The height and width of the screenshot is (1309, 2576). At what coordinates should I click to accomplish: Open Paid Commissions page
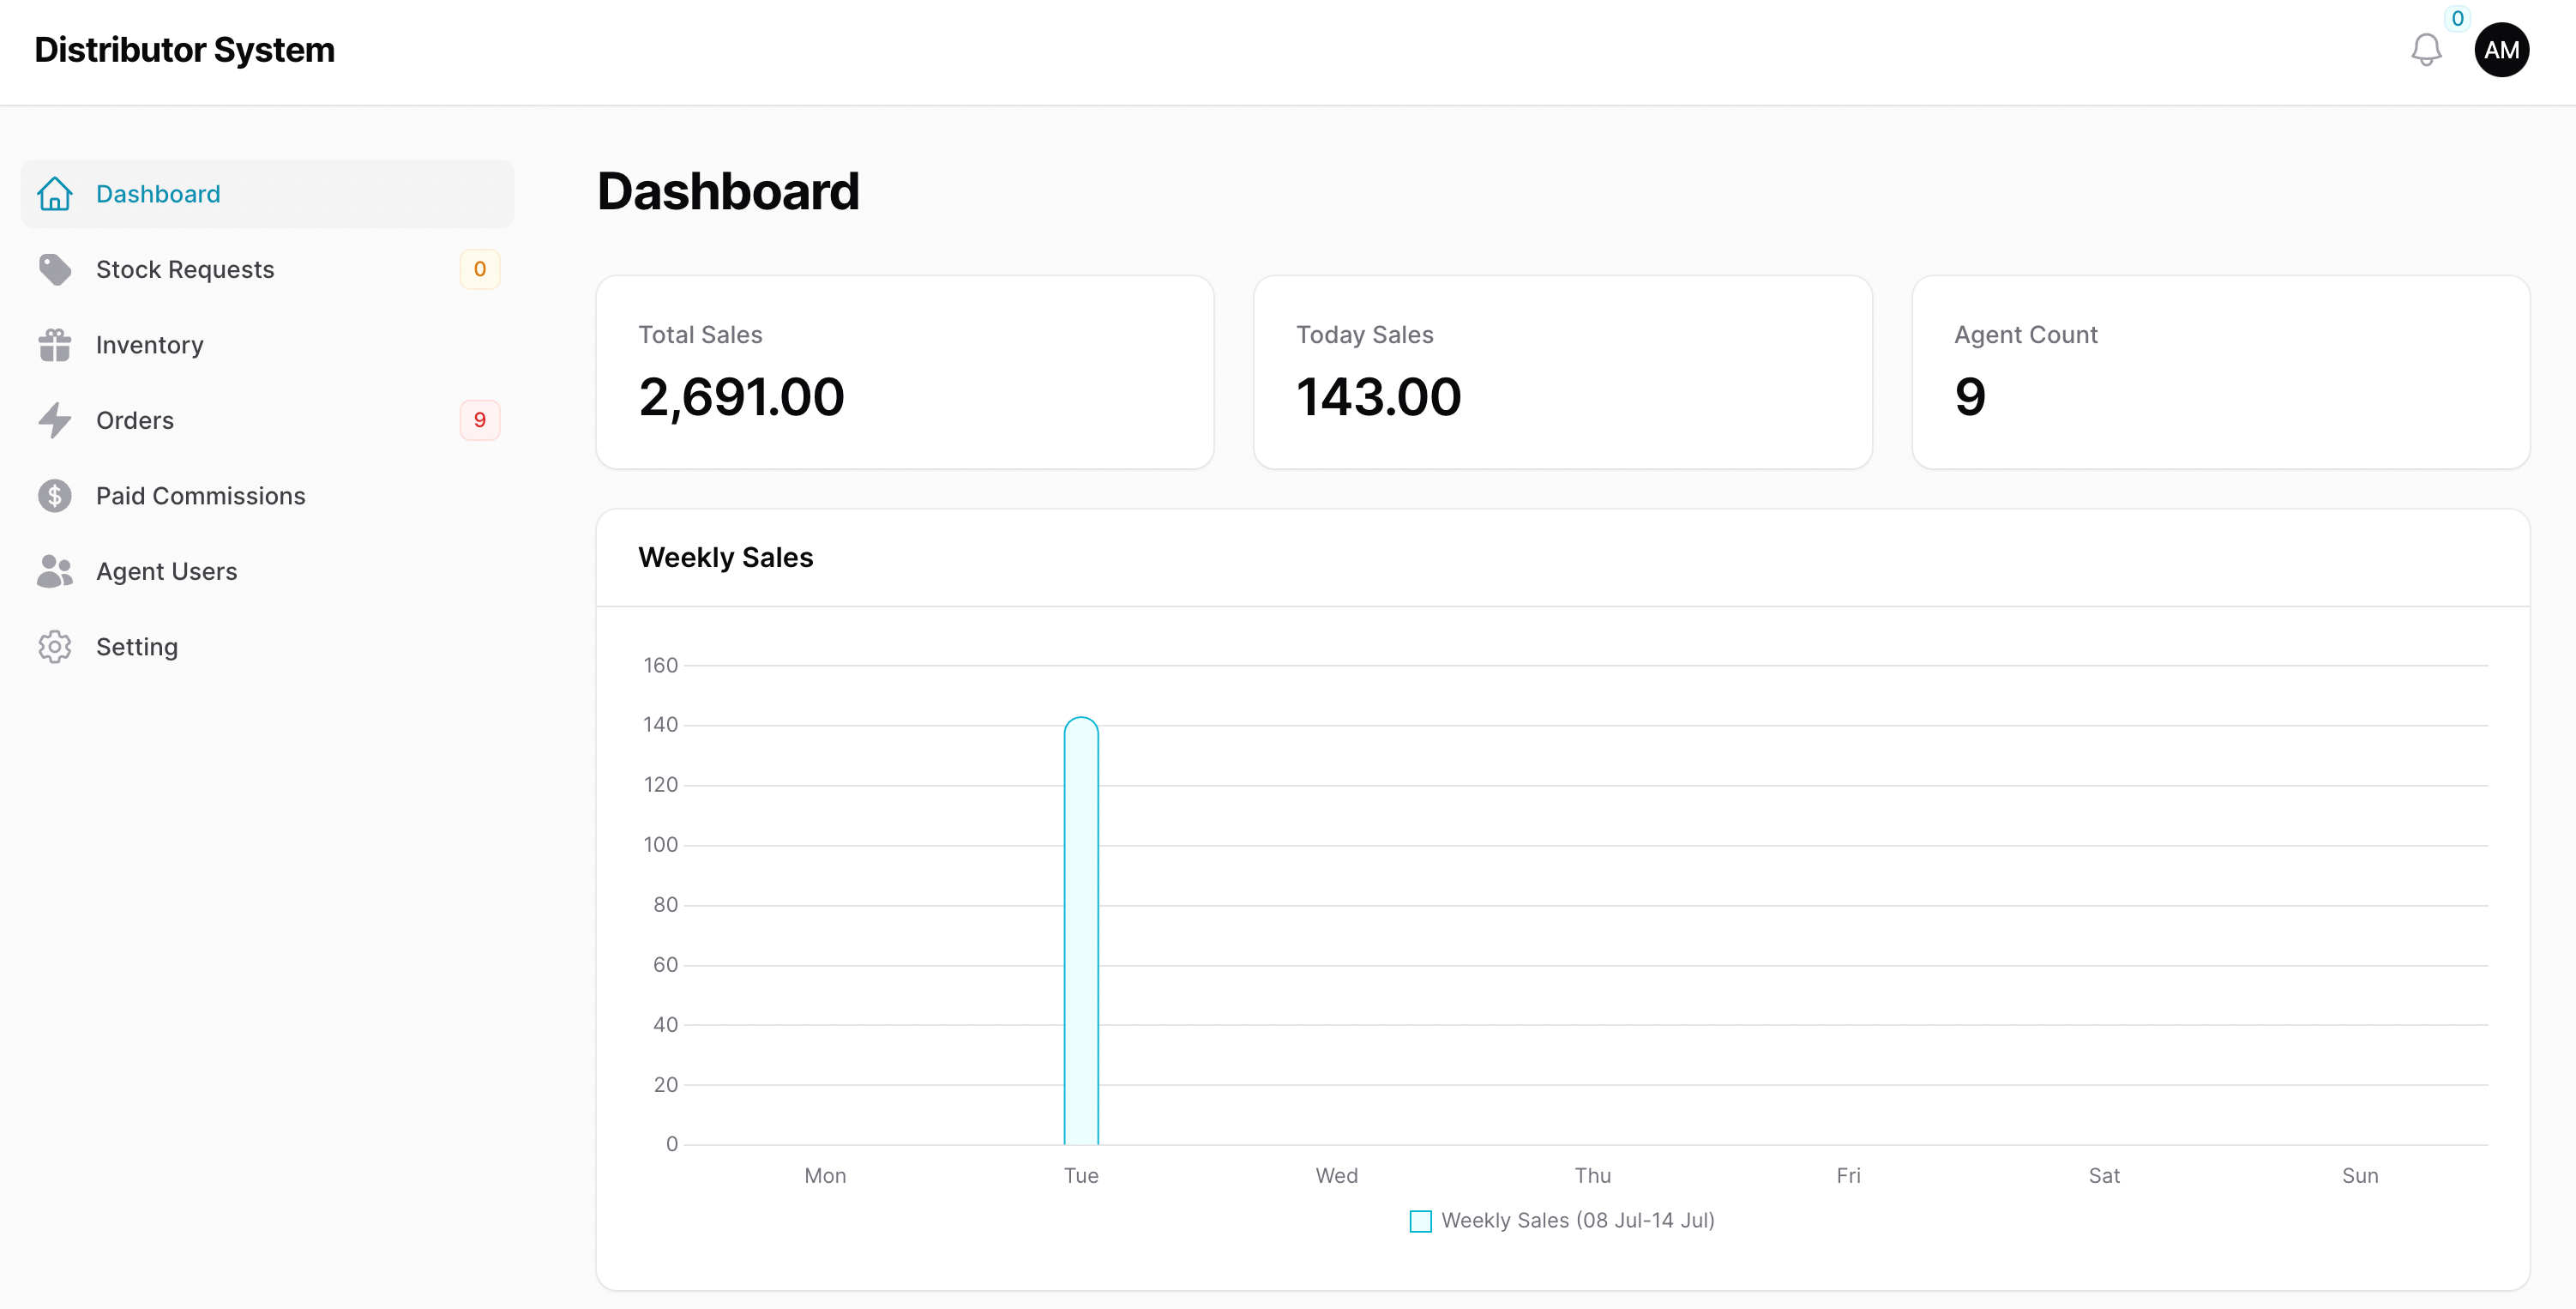(x=267, y=496)
